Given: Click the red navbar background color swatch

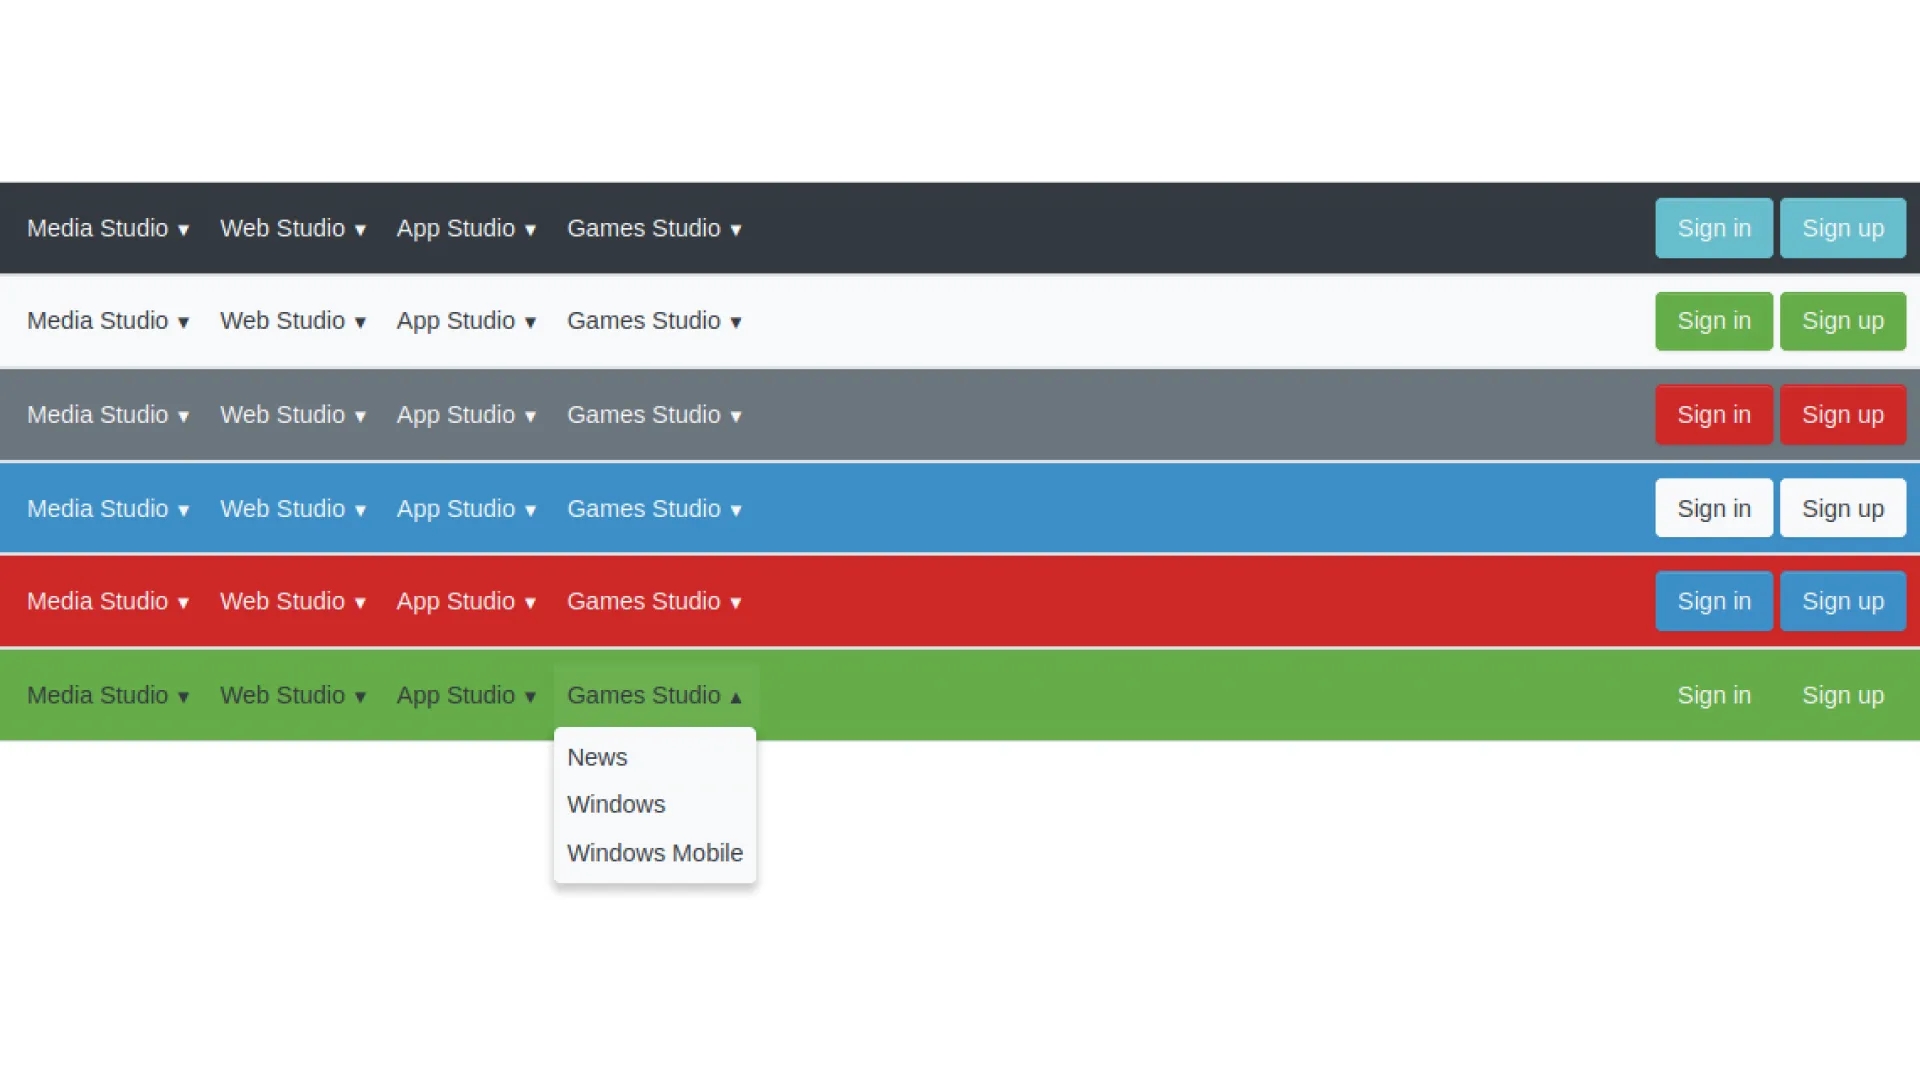Looking at the screenshot, I should 960,600.
